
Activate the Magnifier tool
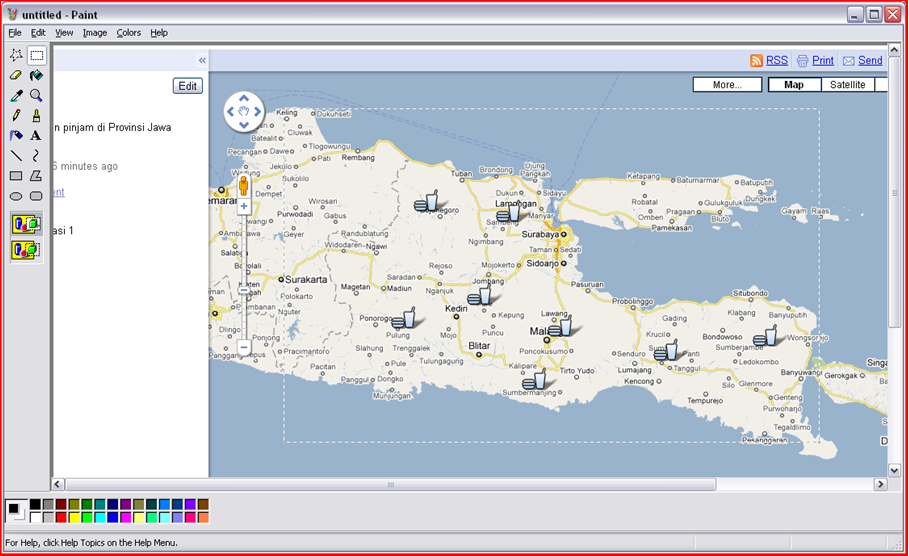click(36, 95)
